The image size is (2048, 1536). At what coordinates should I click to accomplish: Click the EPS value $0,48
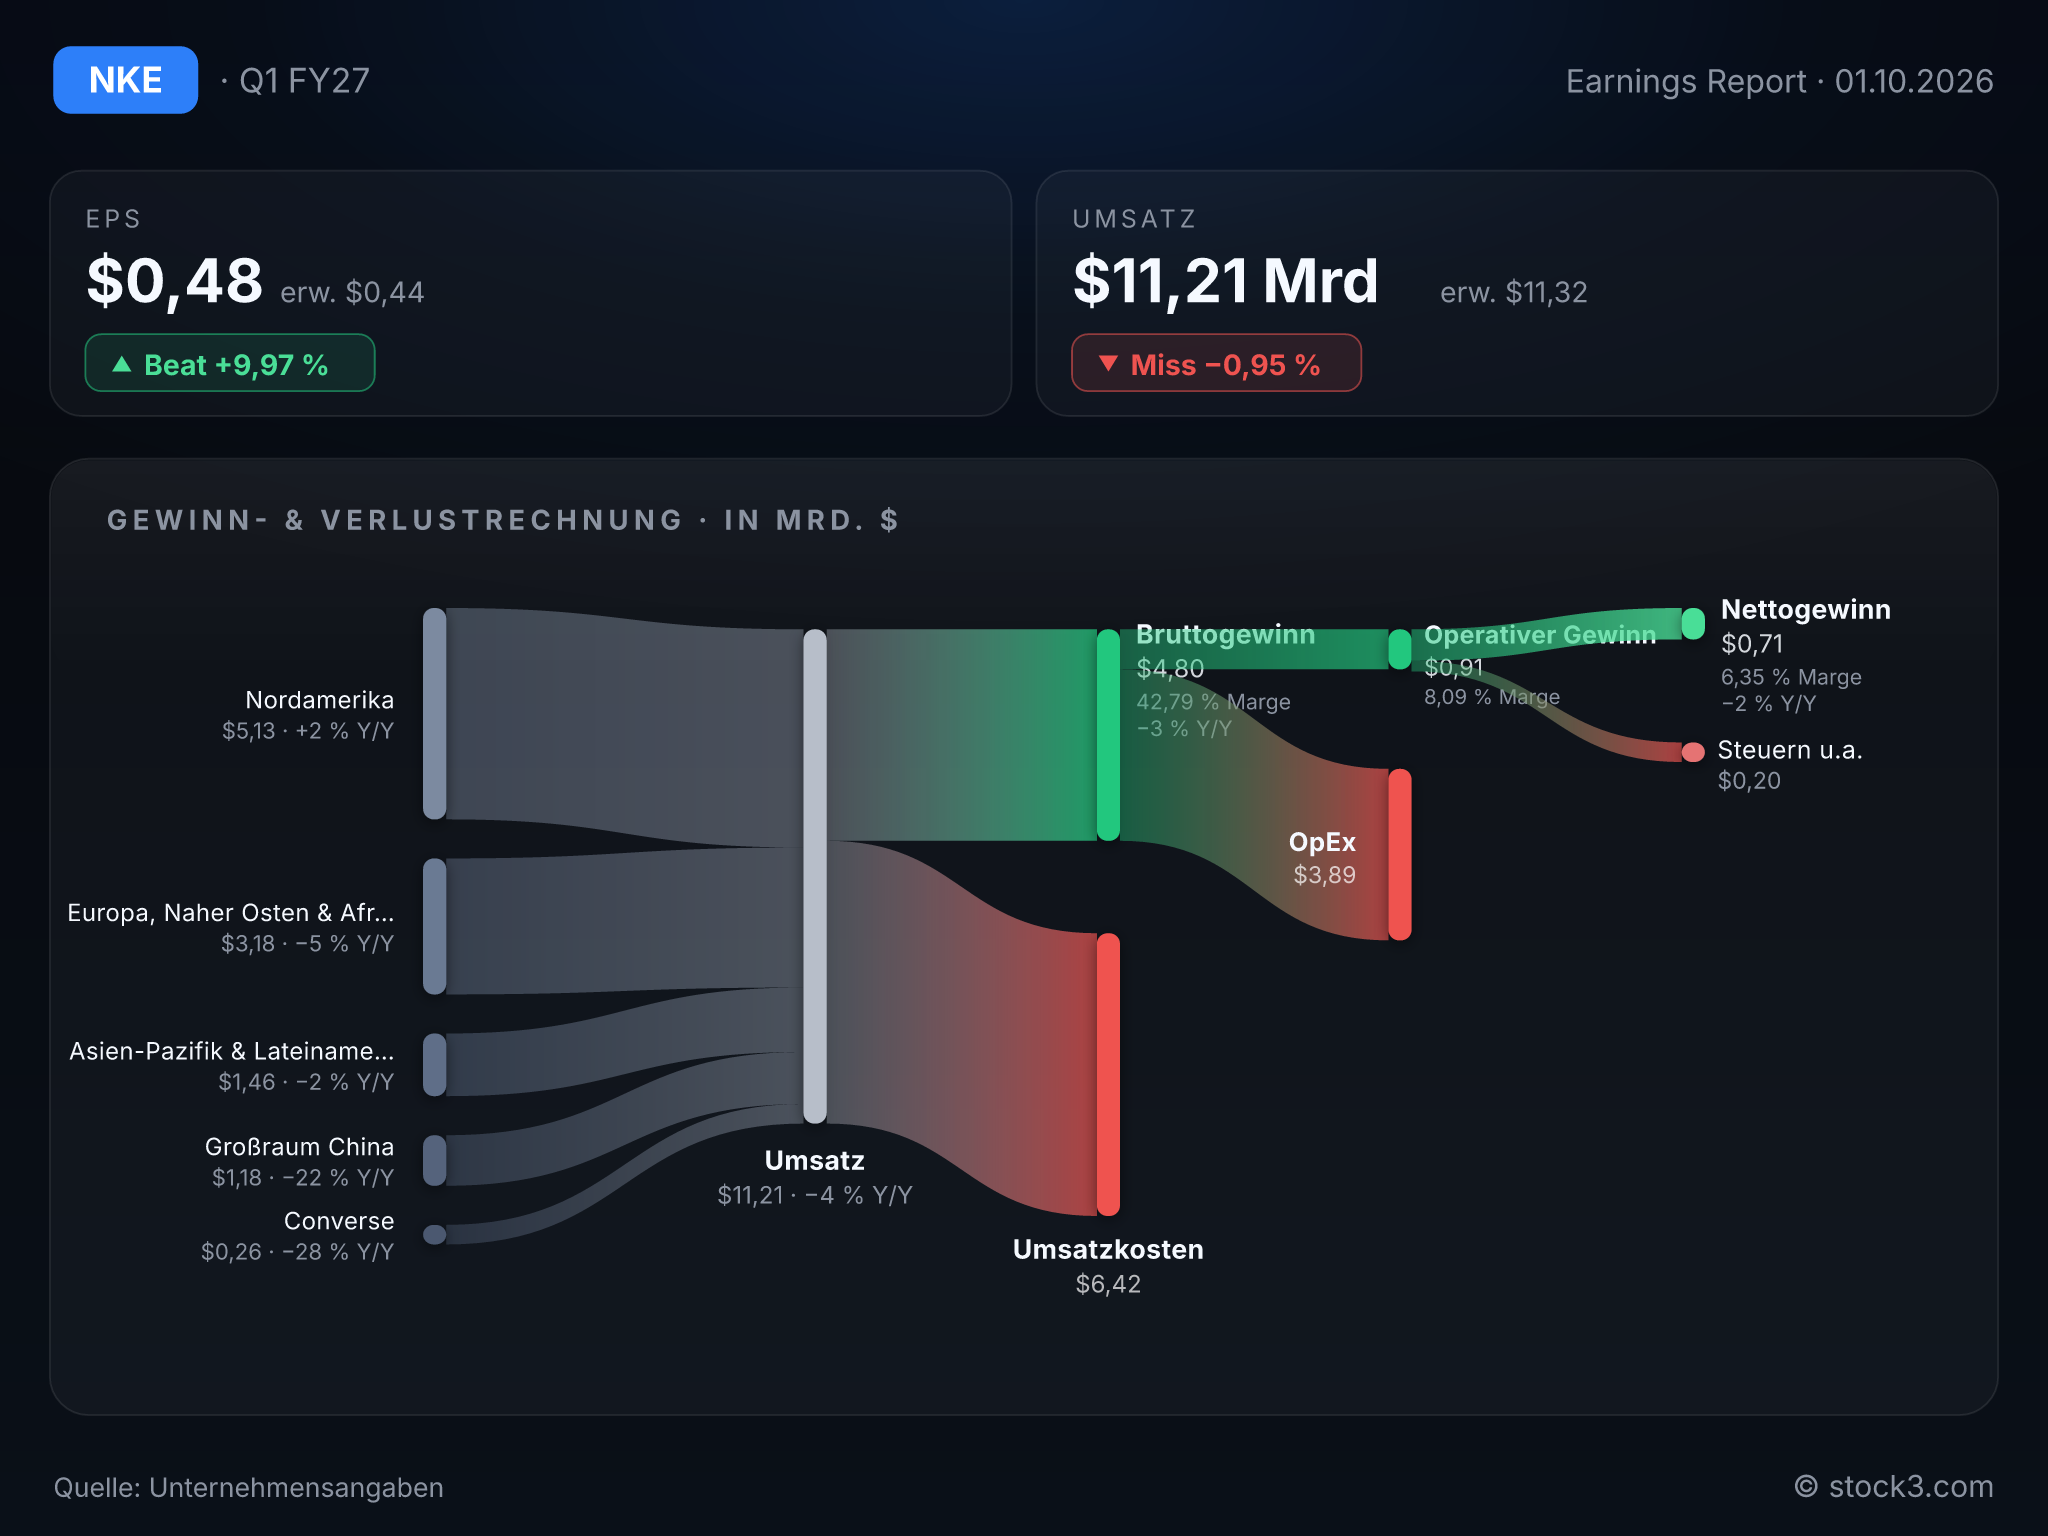[x=175, y=281]
